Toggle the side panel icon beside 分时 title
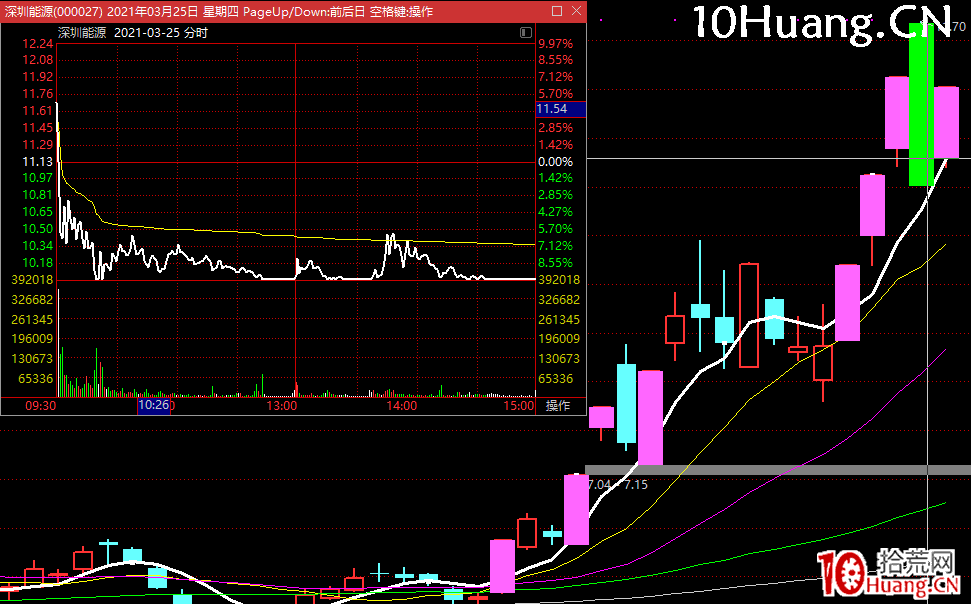 (526, 32)
